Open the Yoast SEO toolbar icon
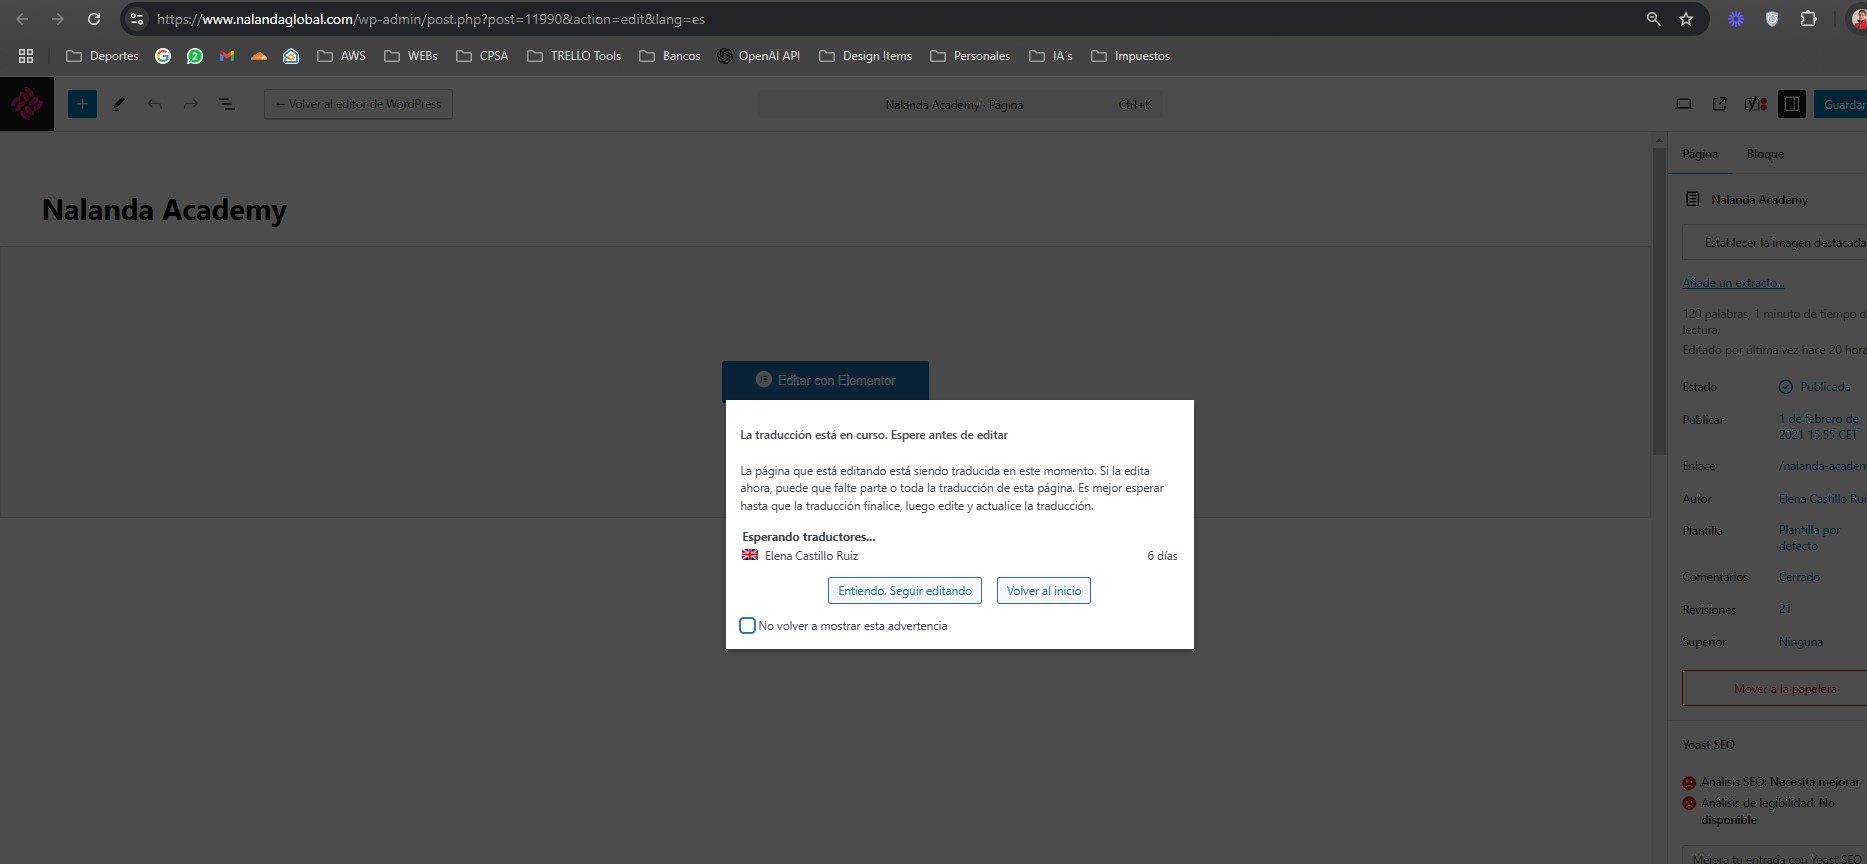Image resolution: width=1867 pixels, height=864 pixels. point(1756,104)
